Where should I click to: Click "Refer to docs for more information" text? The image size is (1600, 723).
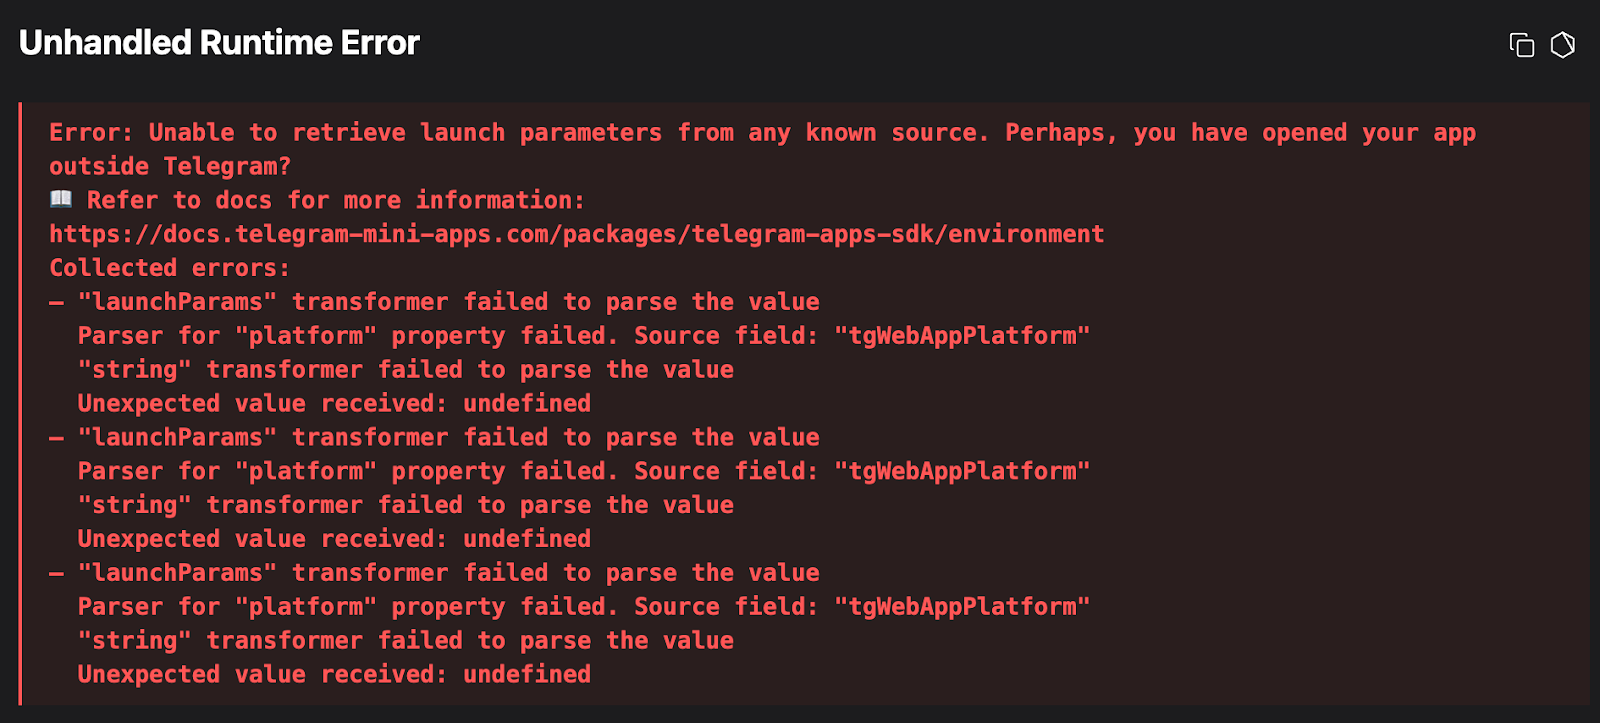pyautogui.click(x=335, y=200)
